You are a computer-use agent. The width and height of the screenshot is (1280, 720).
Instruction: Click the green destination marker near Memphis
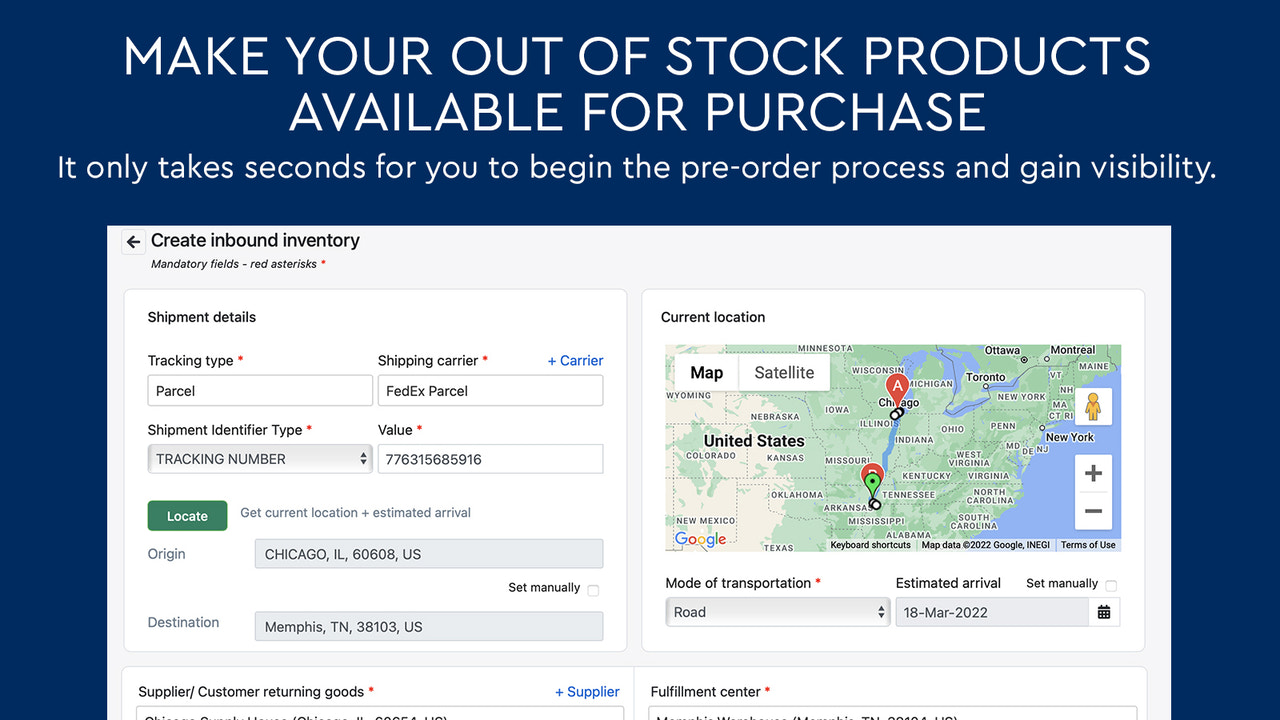coord(873,481)
